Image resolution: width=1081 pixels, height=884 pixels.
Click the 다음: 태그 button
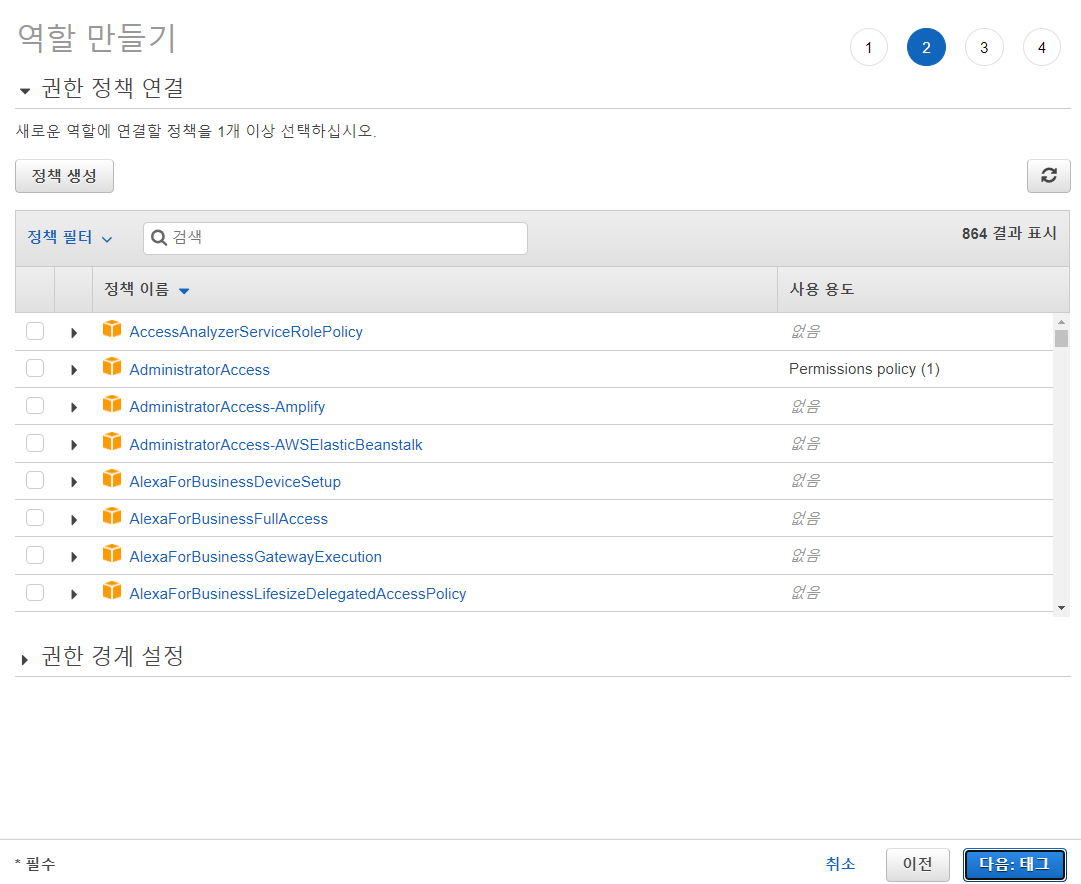click(1015, 864)
